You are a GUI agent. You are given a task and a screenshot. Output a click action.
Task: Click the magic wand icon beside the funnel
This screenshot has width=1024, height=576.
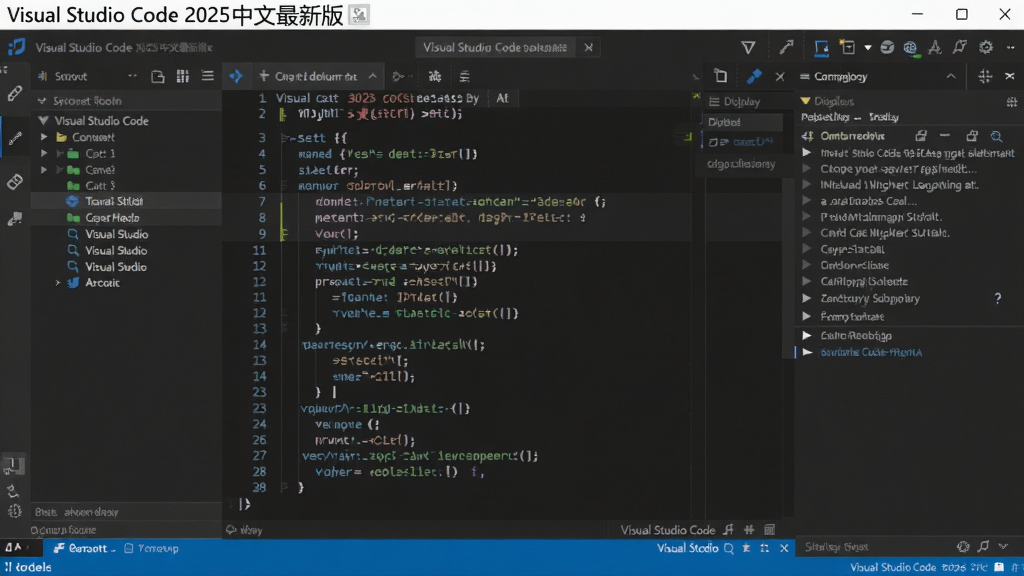[x=786, y=46]
